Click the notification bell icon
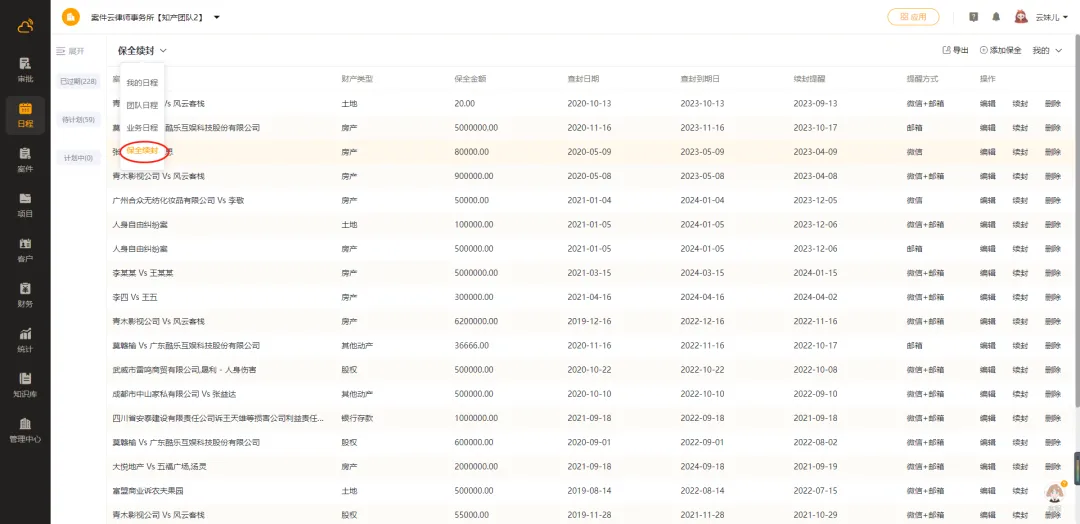The image size is (1080, 524). coord(996,17)
